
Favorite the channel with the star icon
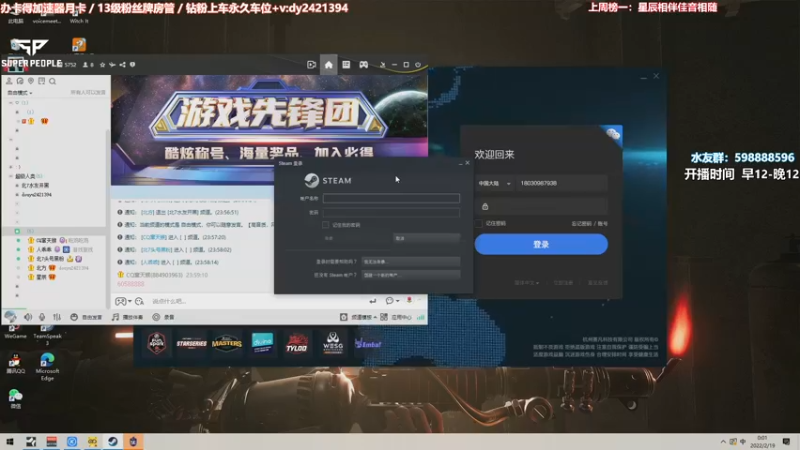click(103, 65)
